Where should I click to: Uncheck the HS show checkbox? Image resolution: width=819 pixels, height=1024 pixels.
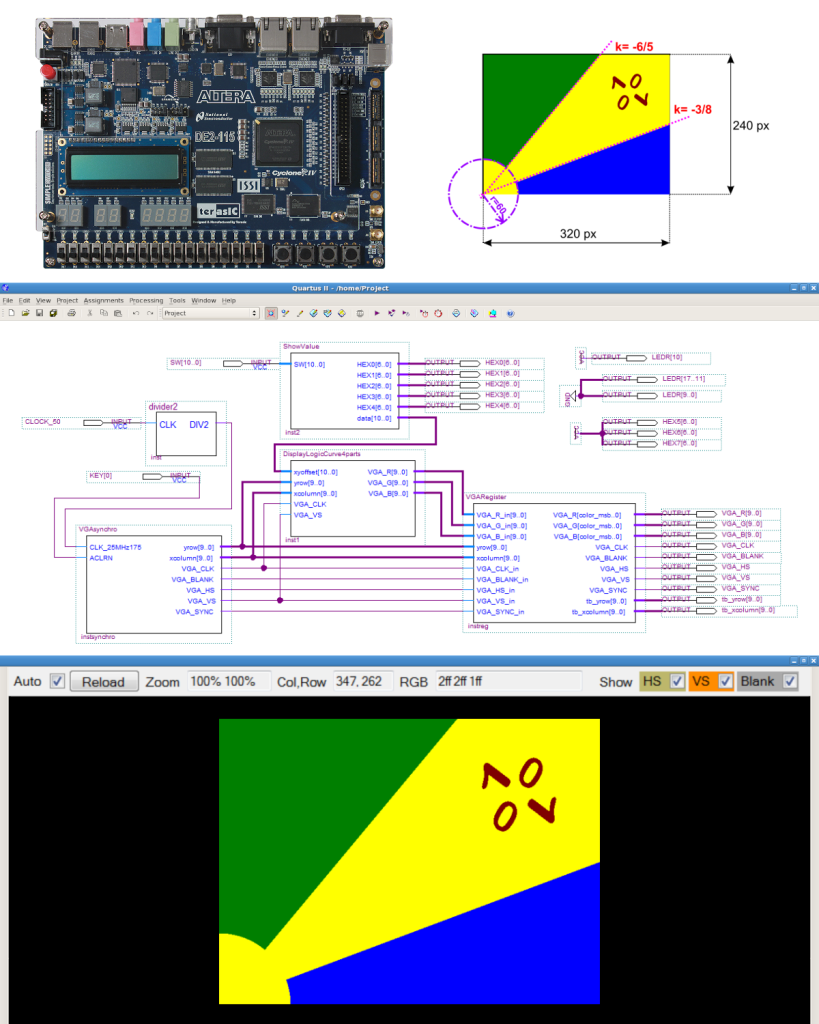(x=677, y=681)
